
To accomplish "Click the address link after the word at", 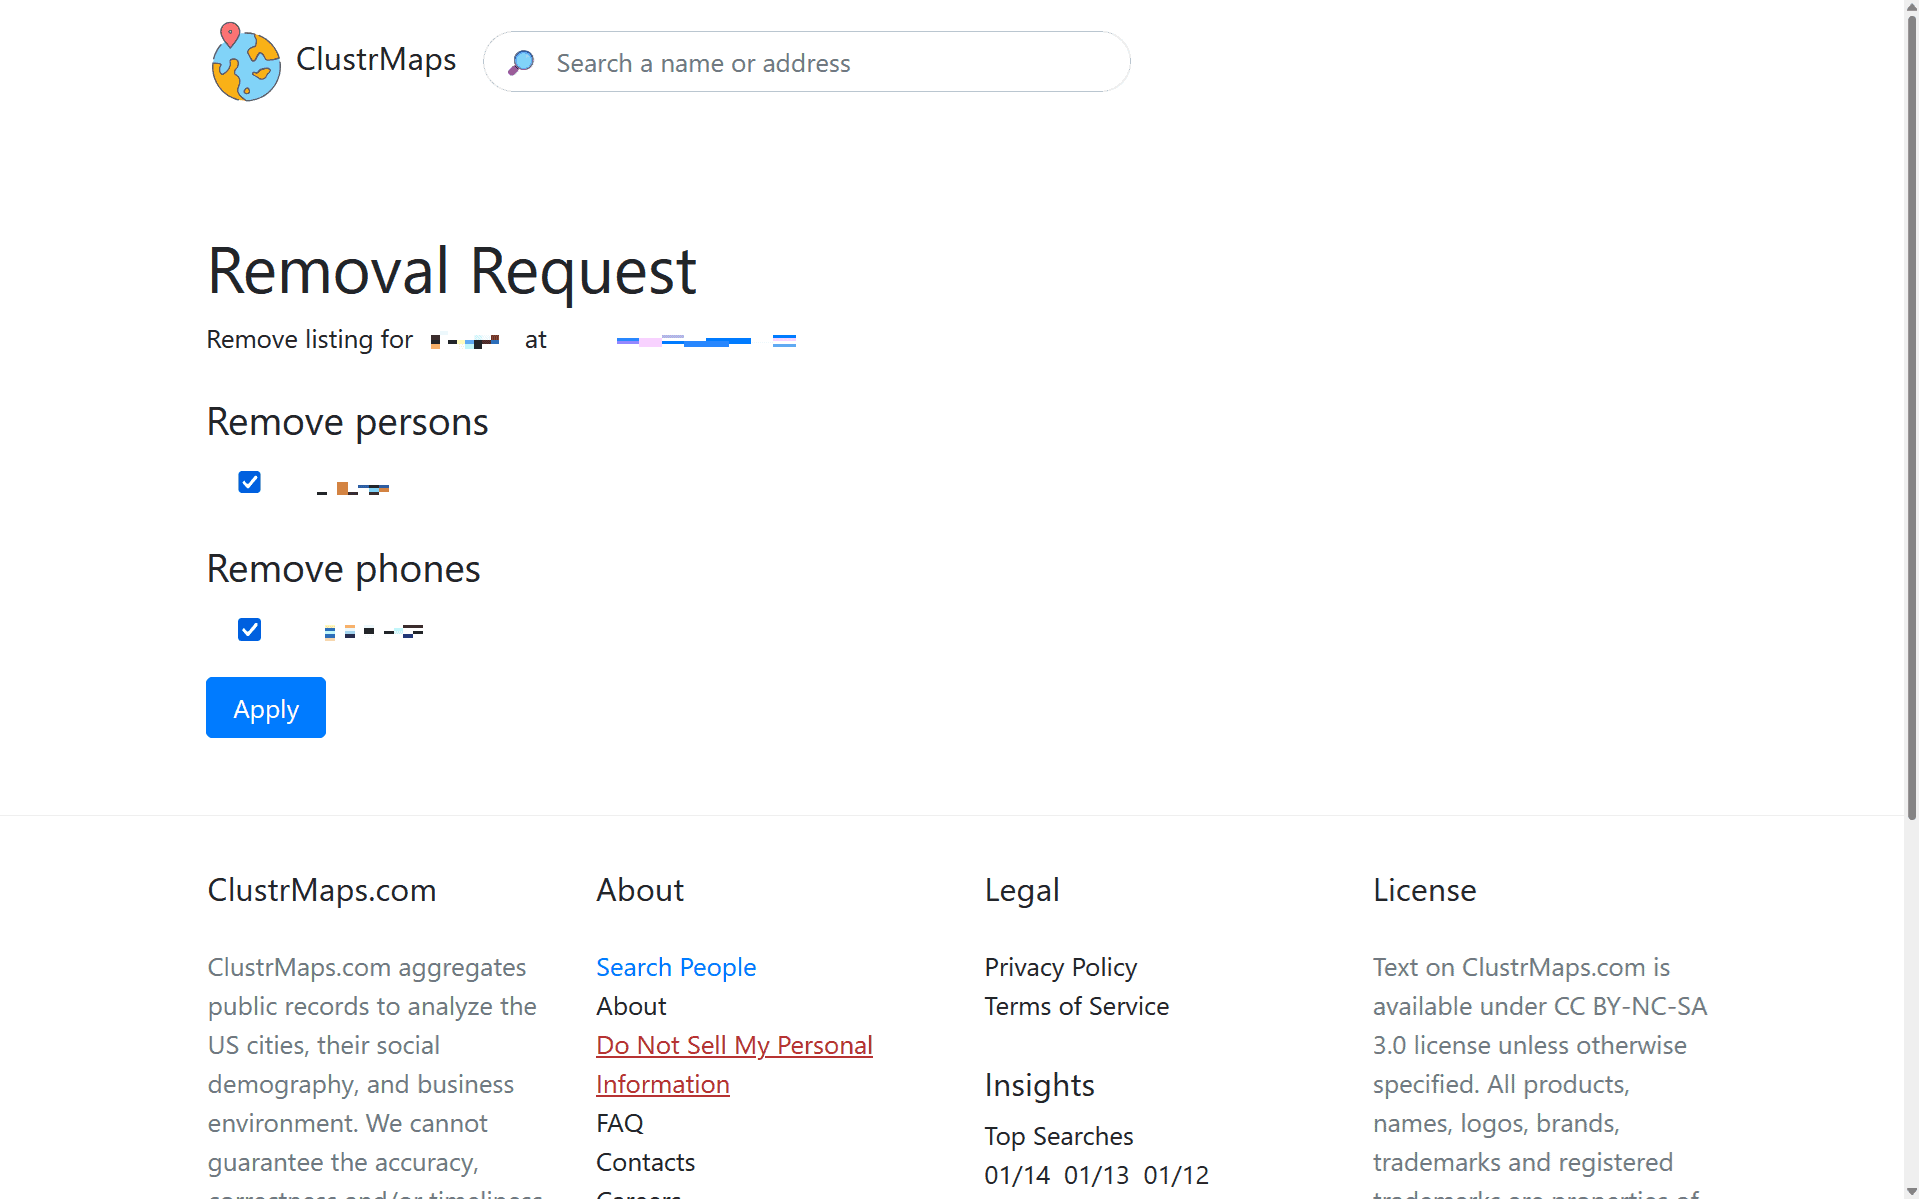I will (x=700, y=340).
